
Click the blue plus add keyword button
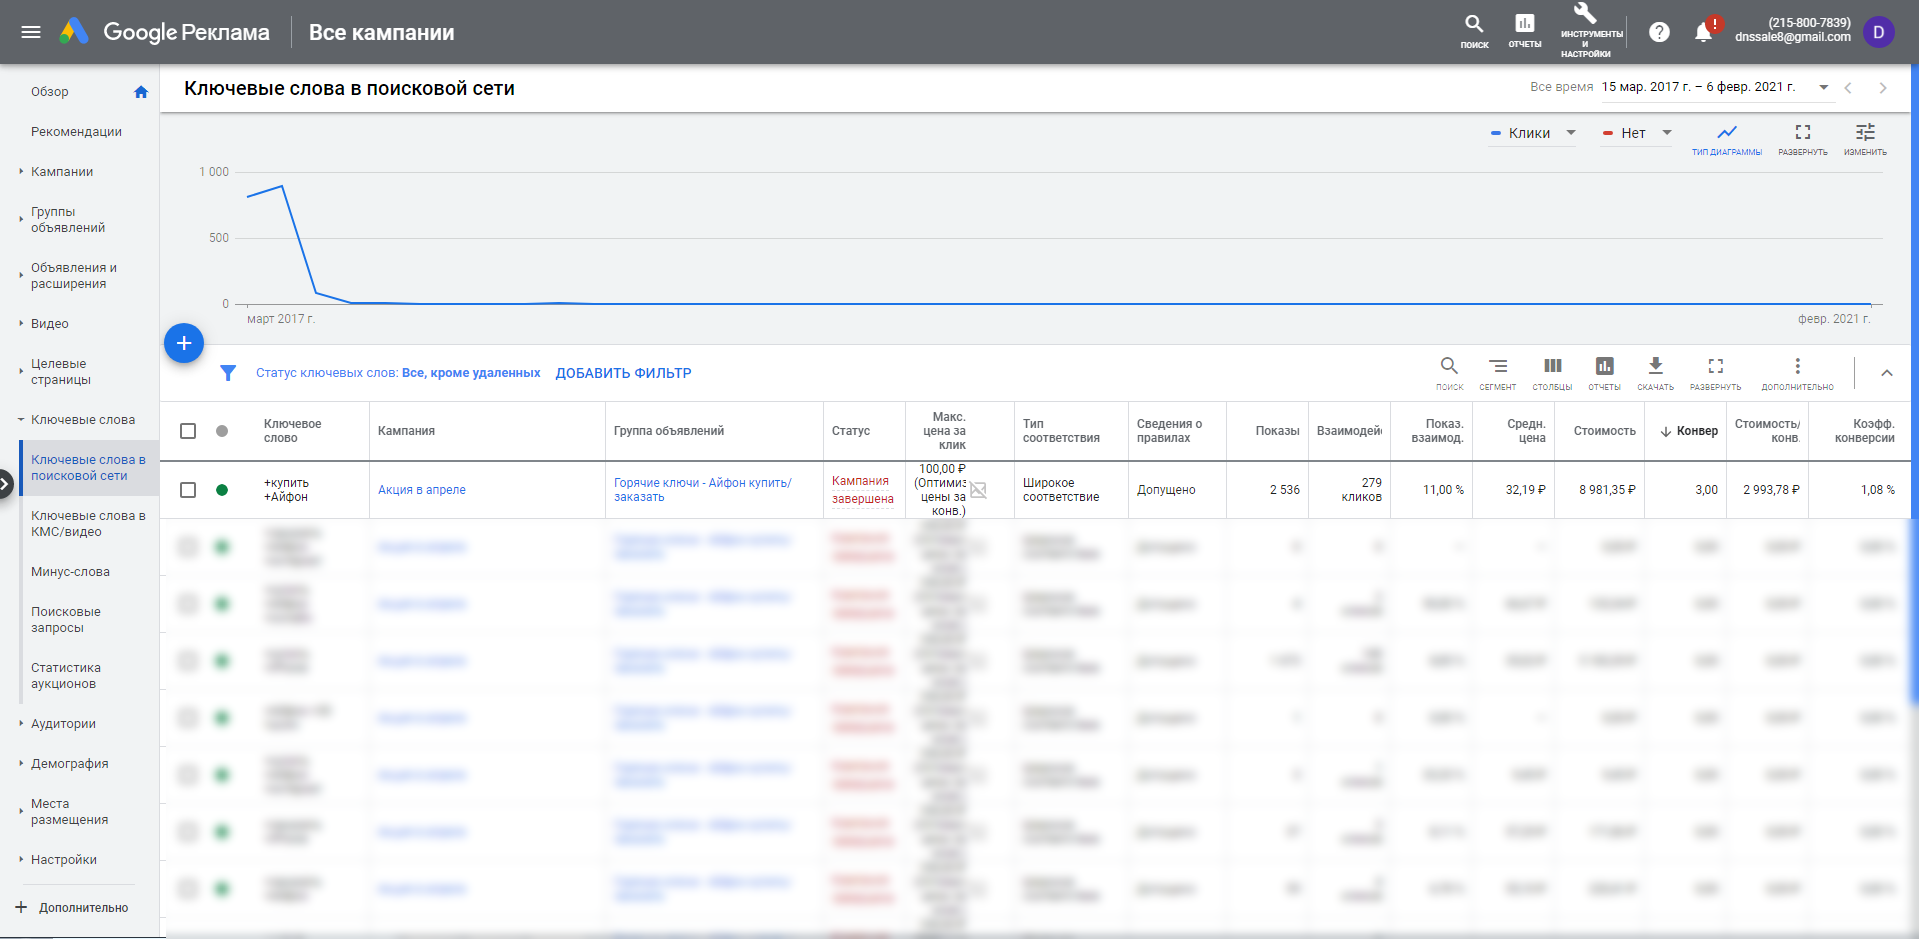184,343
